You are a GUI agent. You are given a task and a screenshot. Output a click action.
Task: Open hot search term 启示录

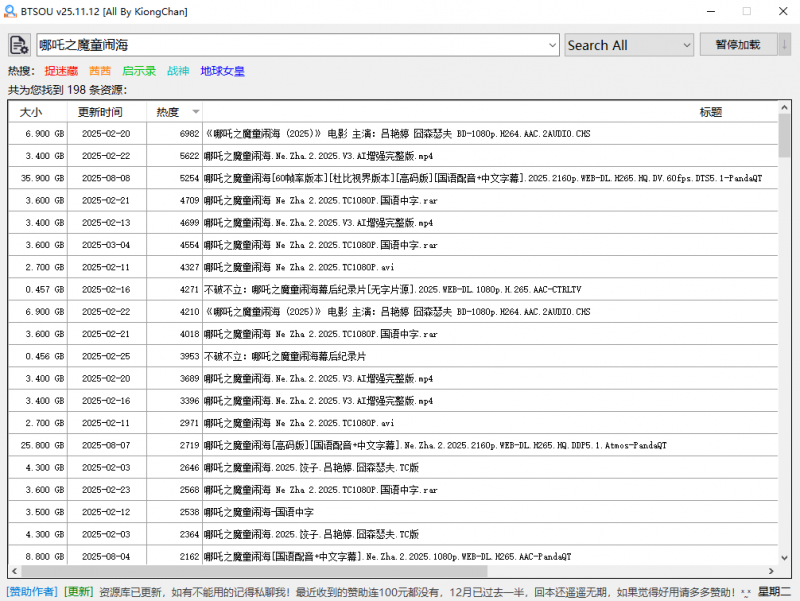click(139, 71)
